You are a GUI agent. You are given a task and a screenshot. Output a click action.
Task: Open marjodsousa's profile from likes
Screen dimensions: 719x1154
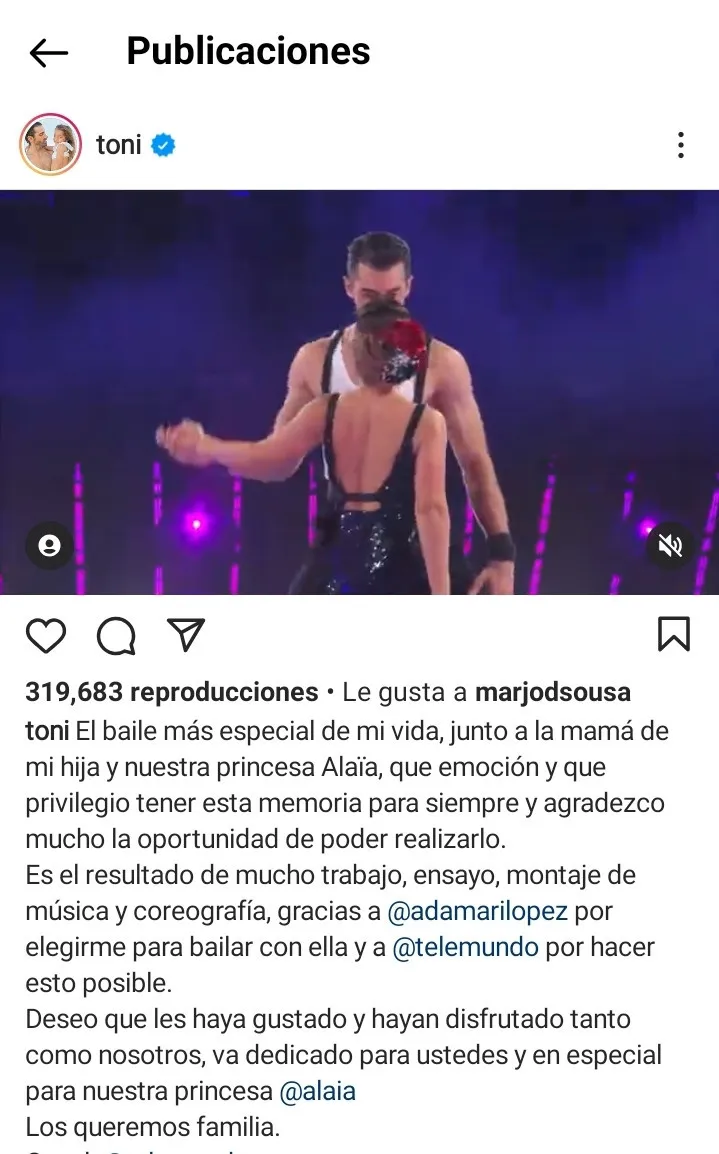(x=553, y=693)
